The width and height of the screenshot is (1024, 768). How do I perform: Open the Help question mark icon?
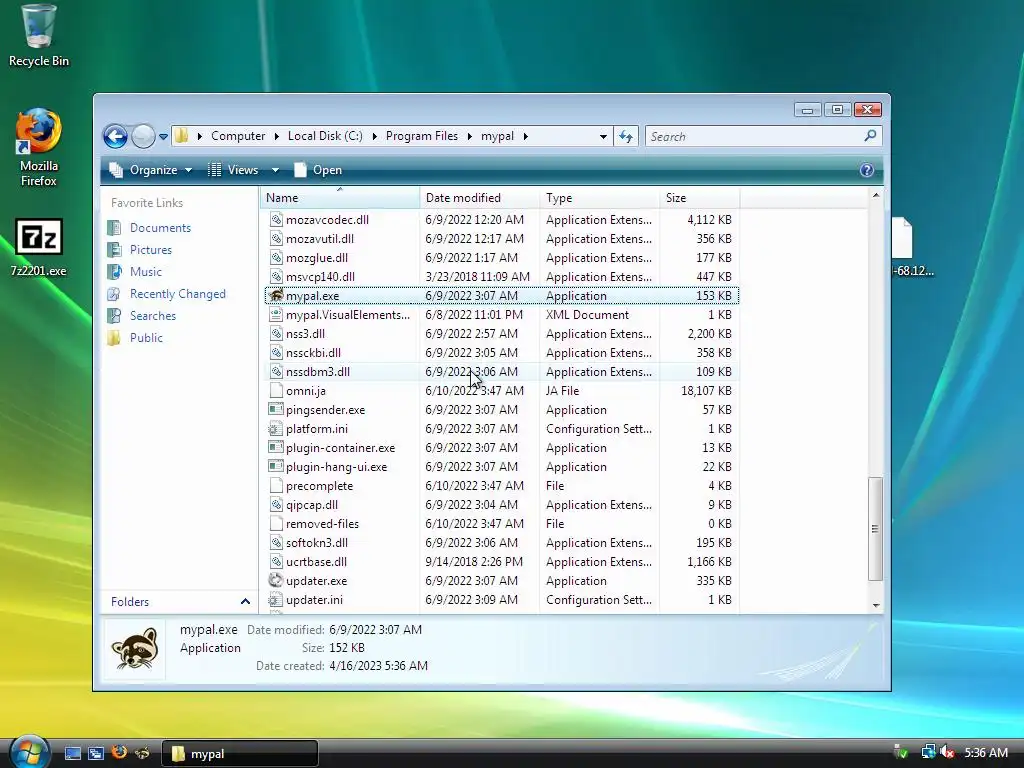click(867, 170)
